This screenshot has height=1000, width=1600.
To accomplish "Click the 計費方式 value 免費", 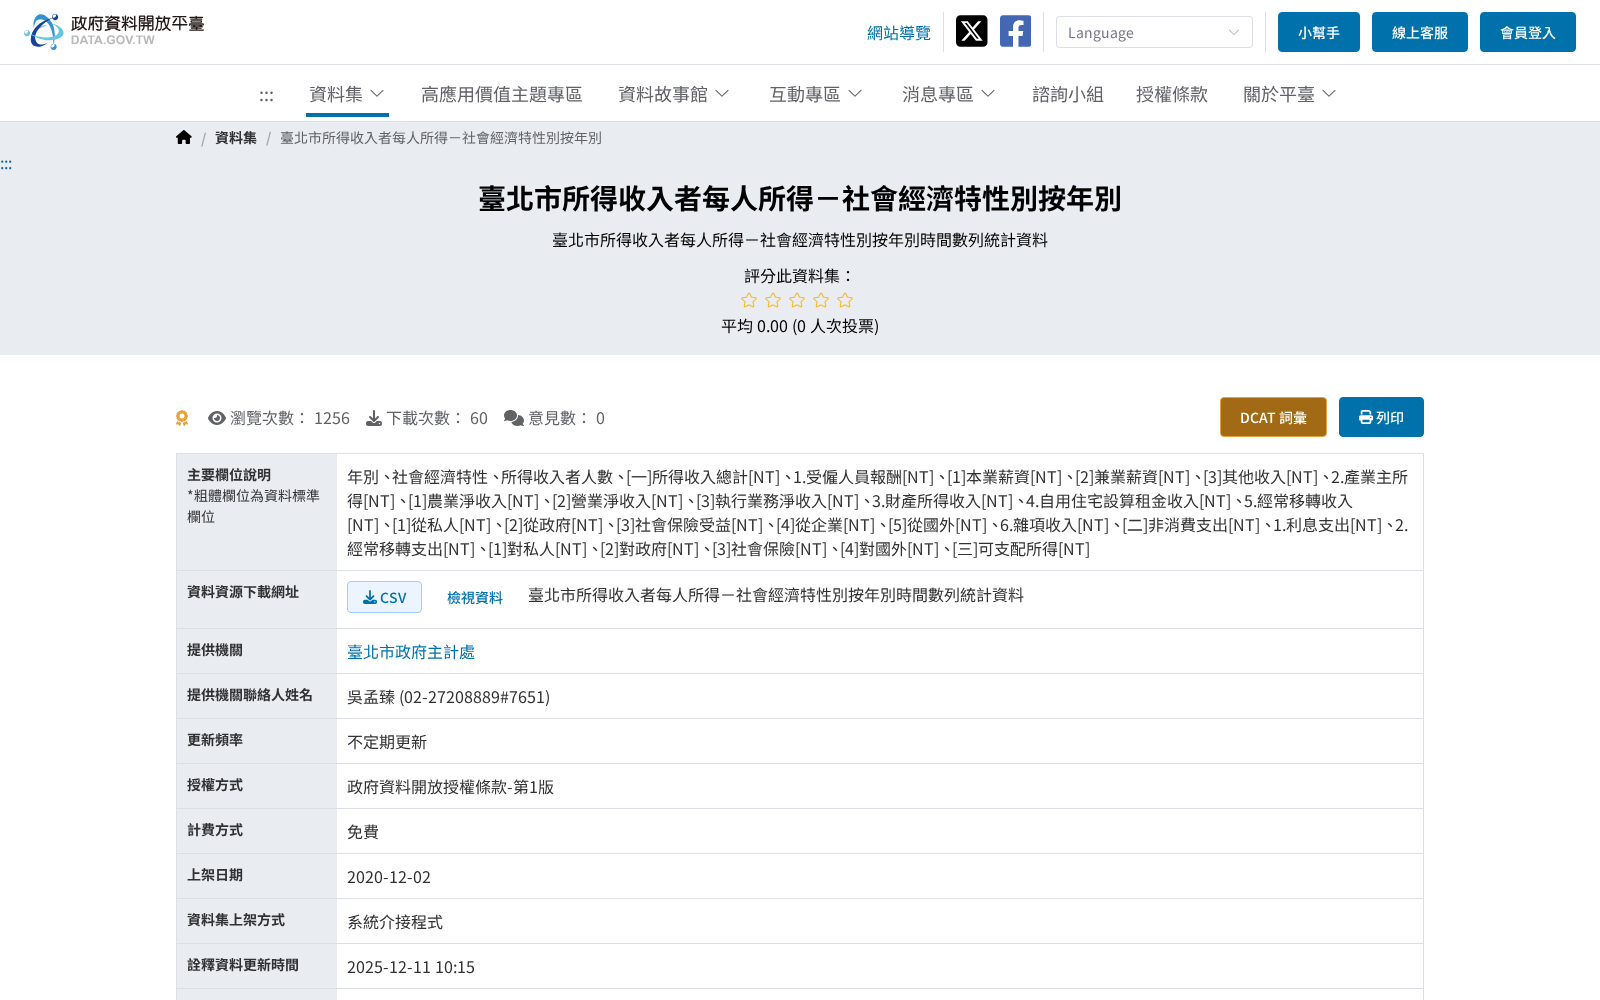I will (363, 832).
